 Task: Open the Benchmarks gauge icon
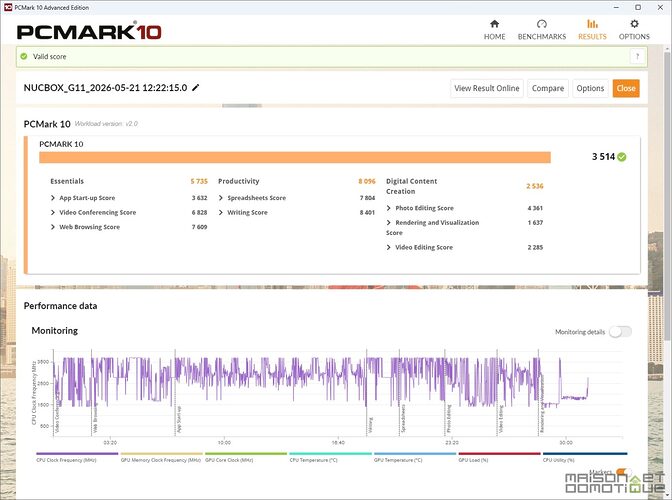click(542, 24)
